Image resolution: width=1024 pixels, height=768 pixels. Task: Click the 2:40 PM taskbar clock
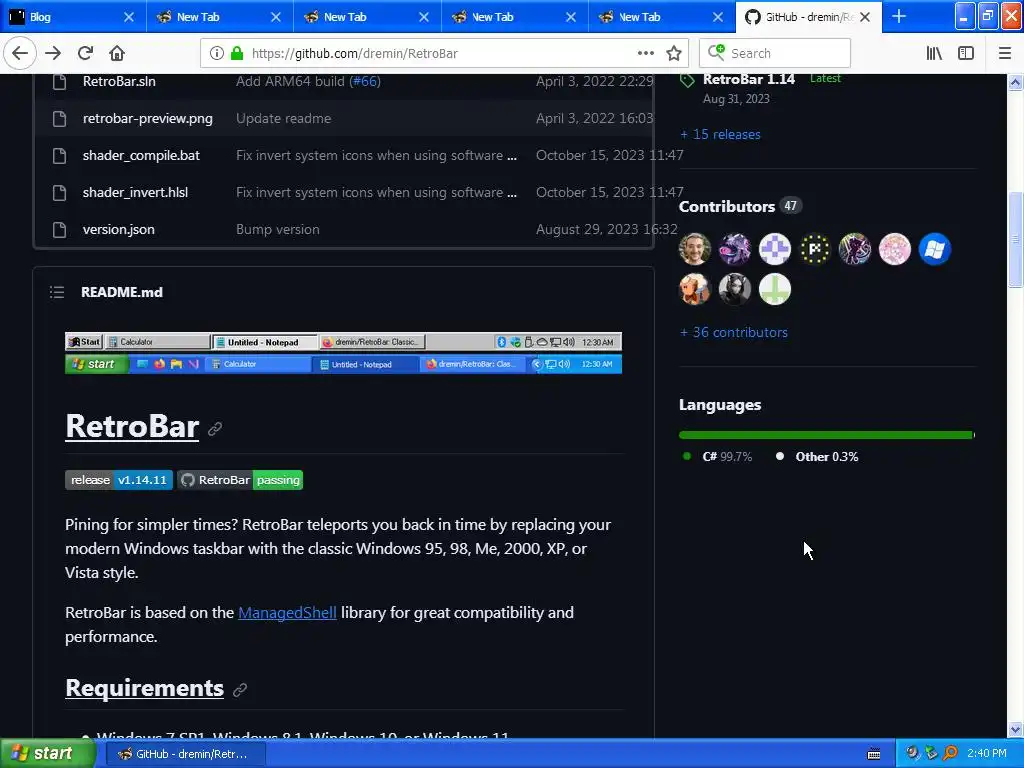[987, 753]
